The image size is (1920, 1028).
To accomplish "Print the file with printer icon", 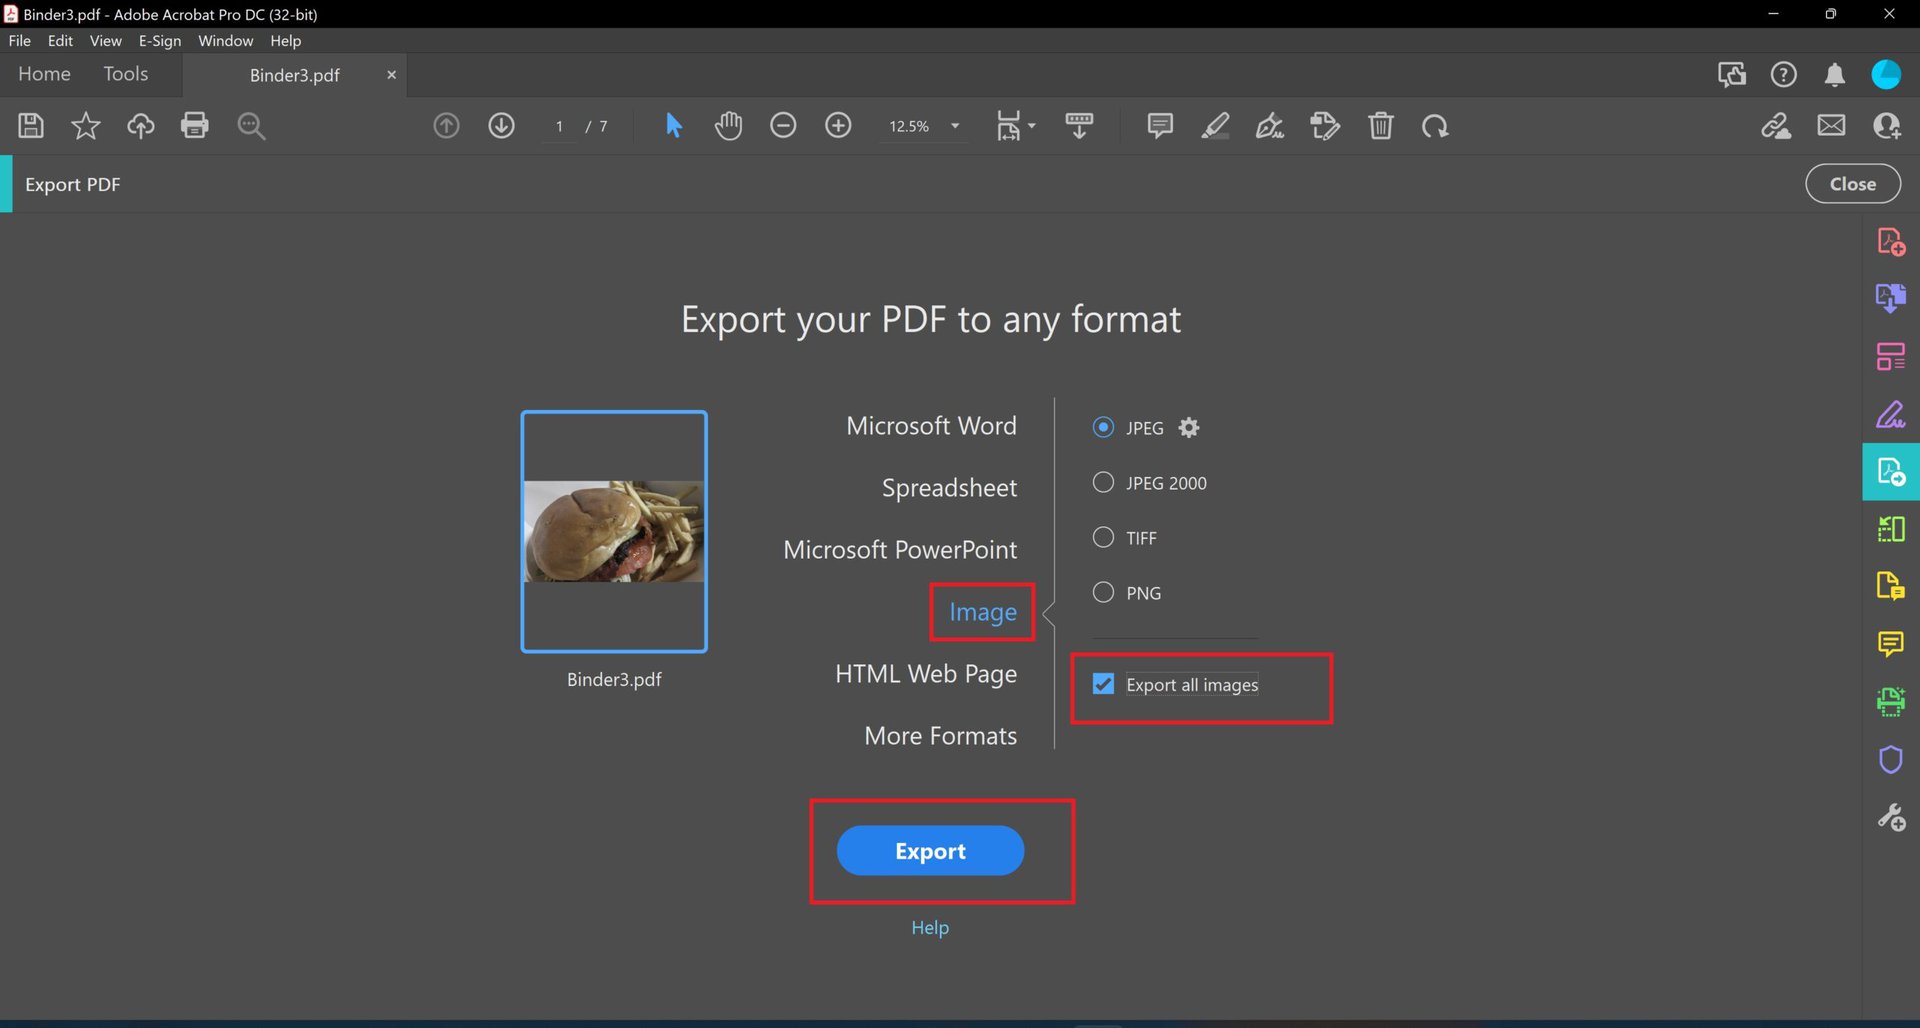I will tap(195, 126).
